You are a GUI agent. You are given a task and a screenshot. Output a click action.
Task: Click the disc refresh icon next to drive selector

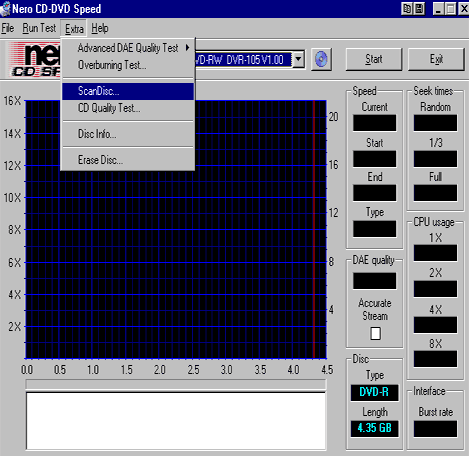(321, 59)
